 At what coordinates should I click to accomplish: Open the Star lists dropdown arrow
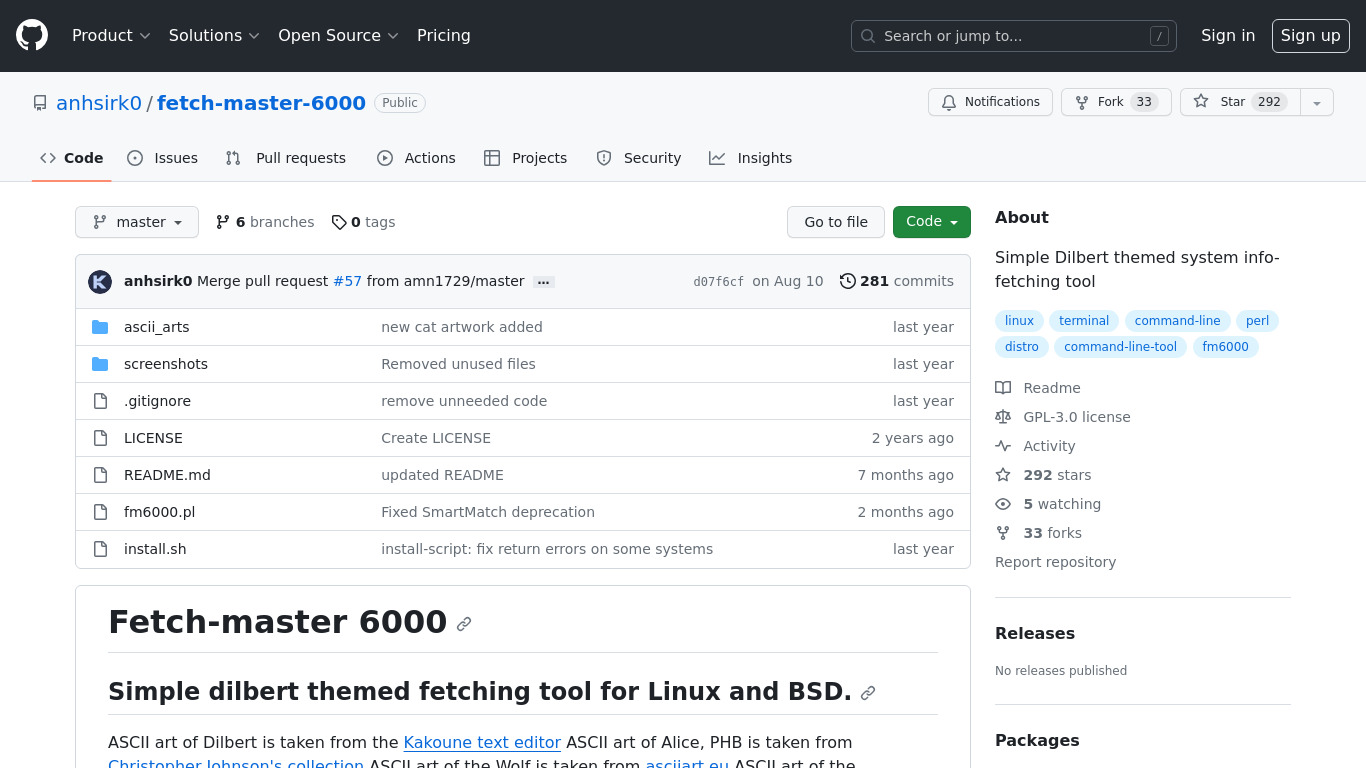tap(1317, 102)
